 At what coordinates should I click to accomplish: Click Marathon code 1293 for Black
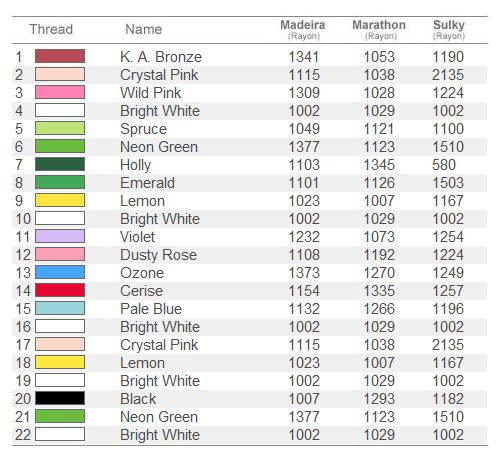click(379, 399)
